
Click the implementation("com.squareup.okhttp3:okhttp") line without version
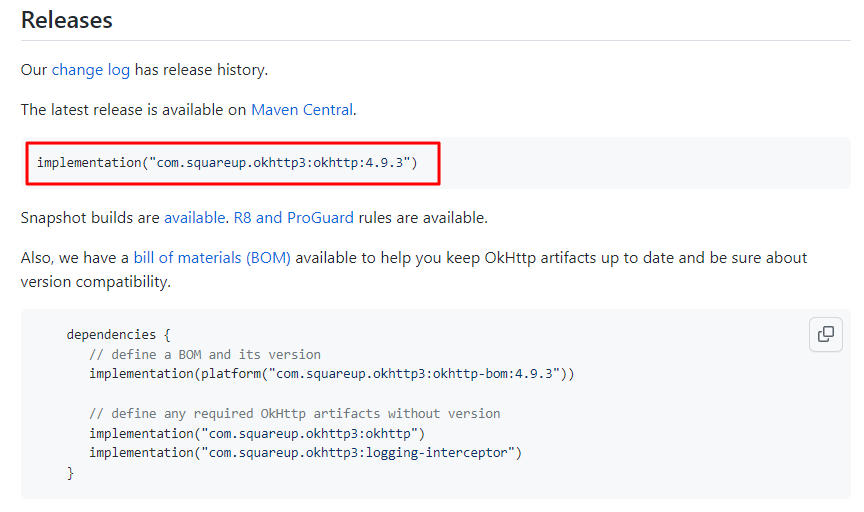tap(257, 433)
